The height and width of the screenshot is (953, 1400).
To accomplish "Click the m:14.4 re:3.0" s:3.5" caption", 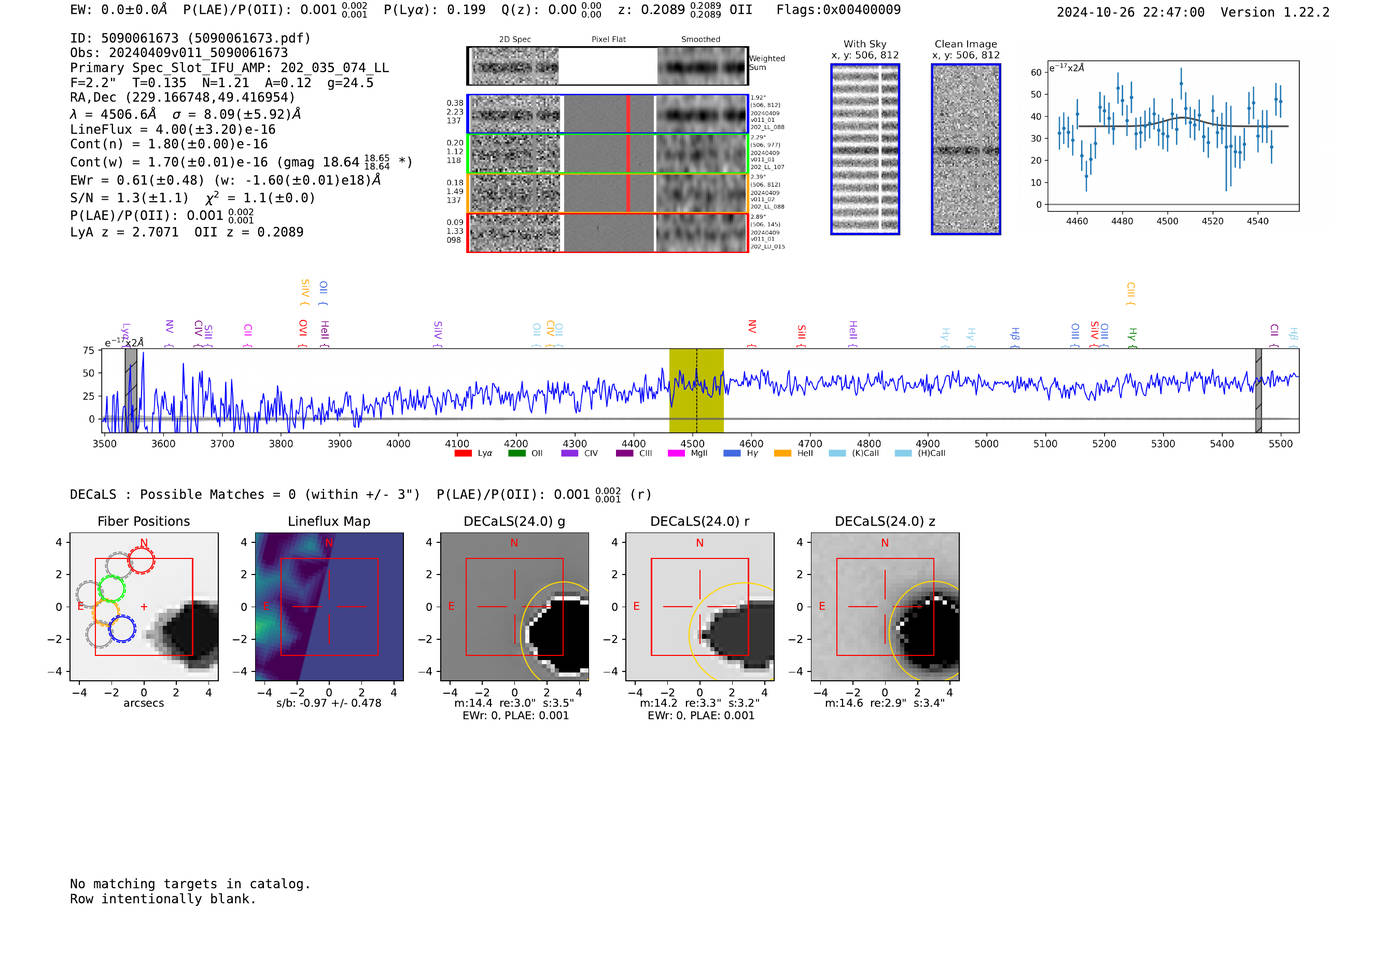I will [514, 703].
